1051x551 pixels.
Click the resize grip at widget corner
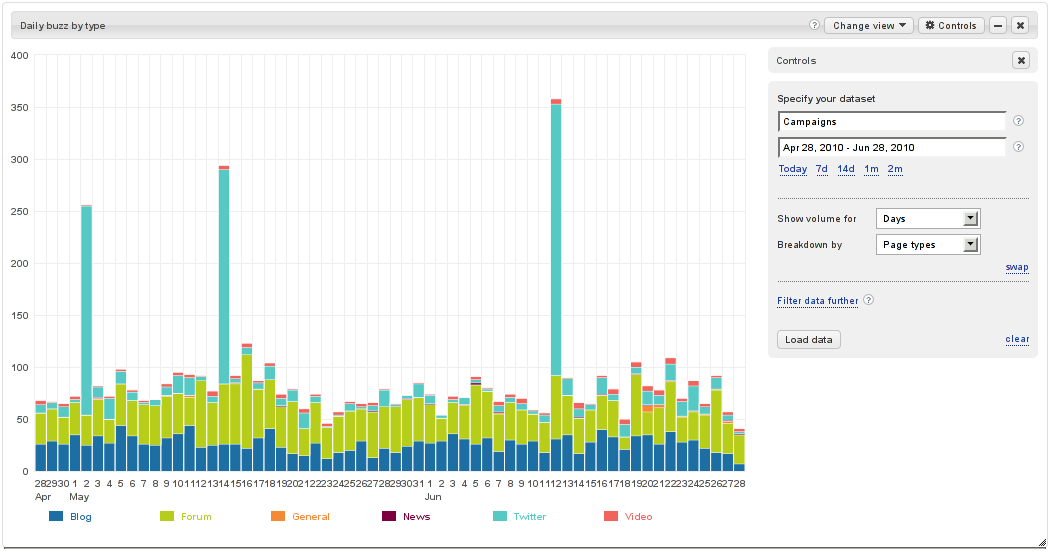(1042, 543)
